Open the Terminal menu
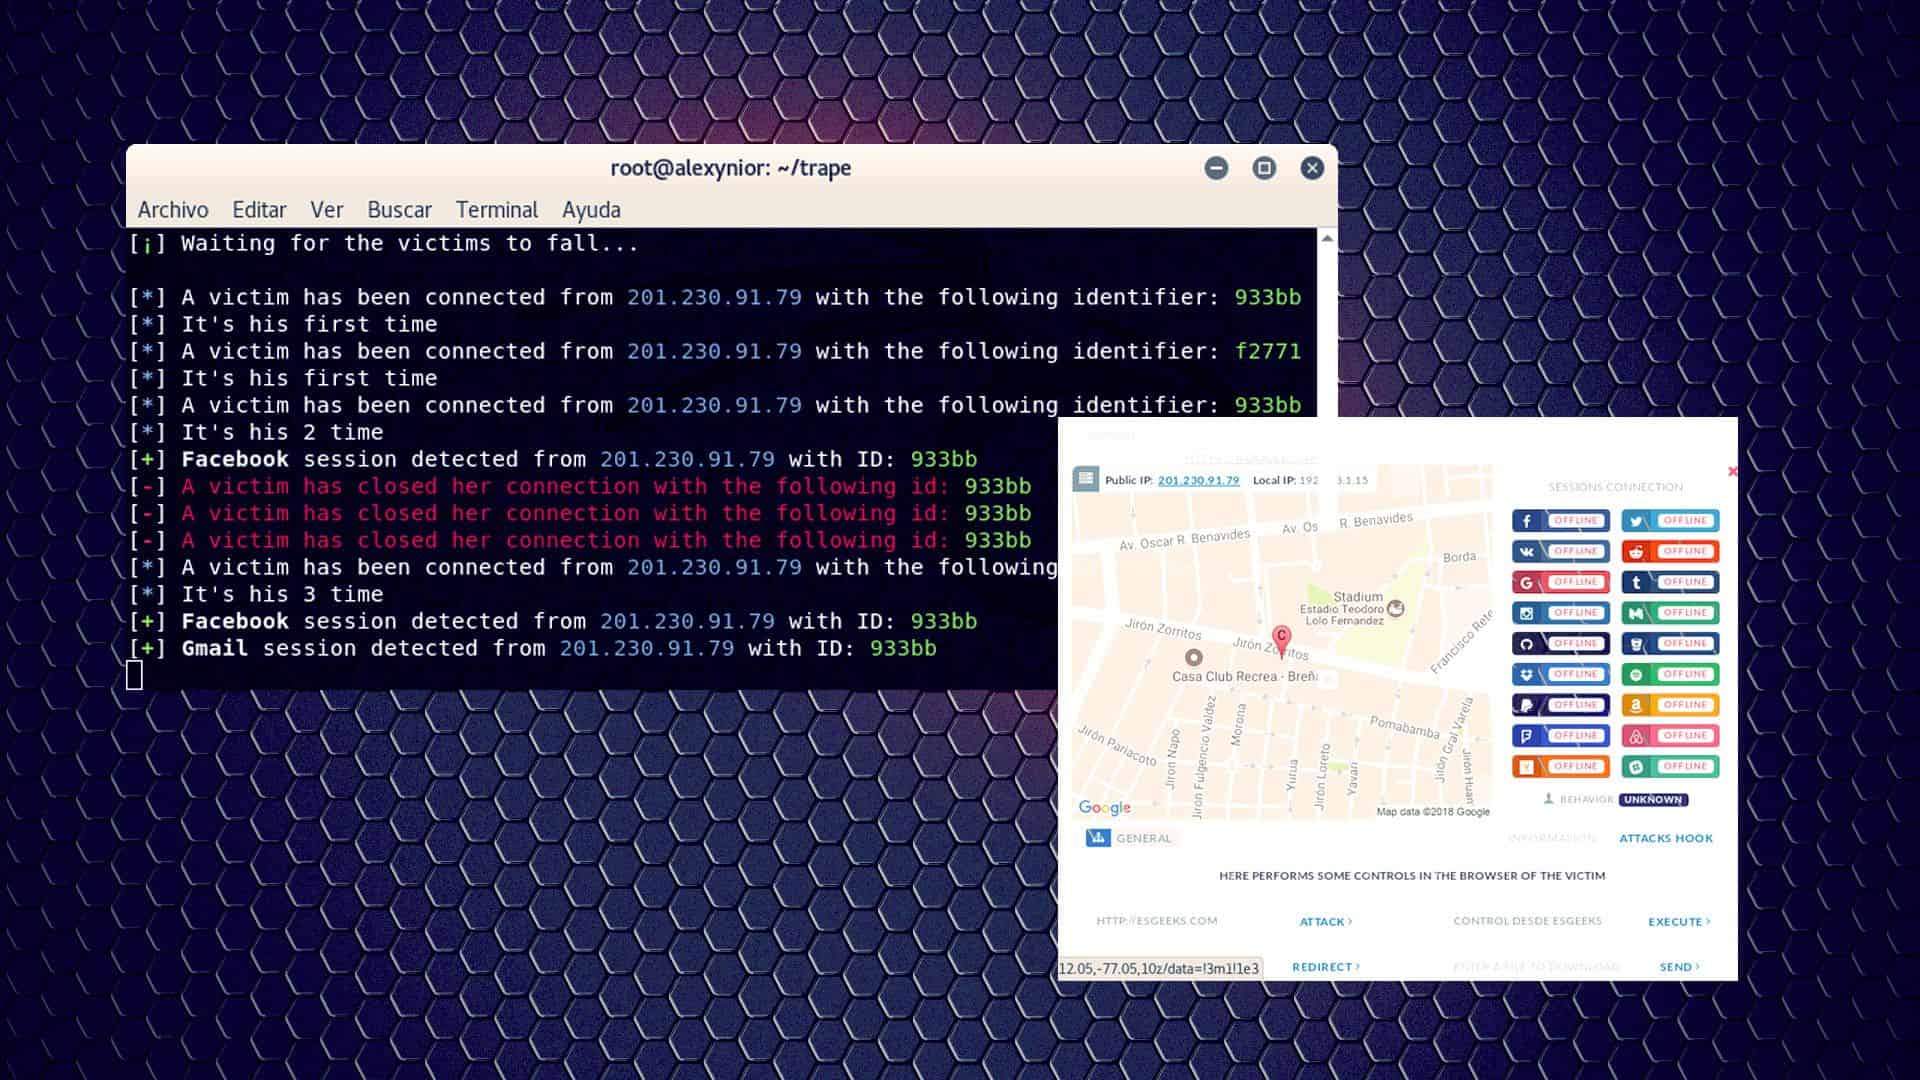Screen dimensions: 1920x1080 (x=496, y=210)
